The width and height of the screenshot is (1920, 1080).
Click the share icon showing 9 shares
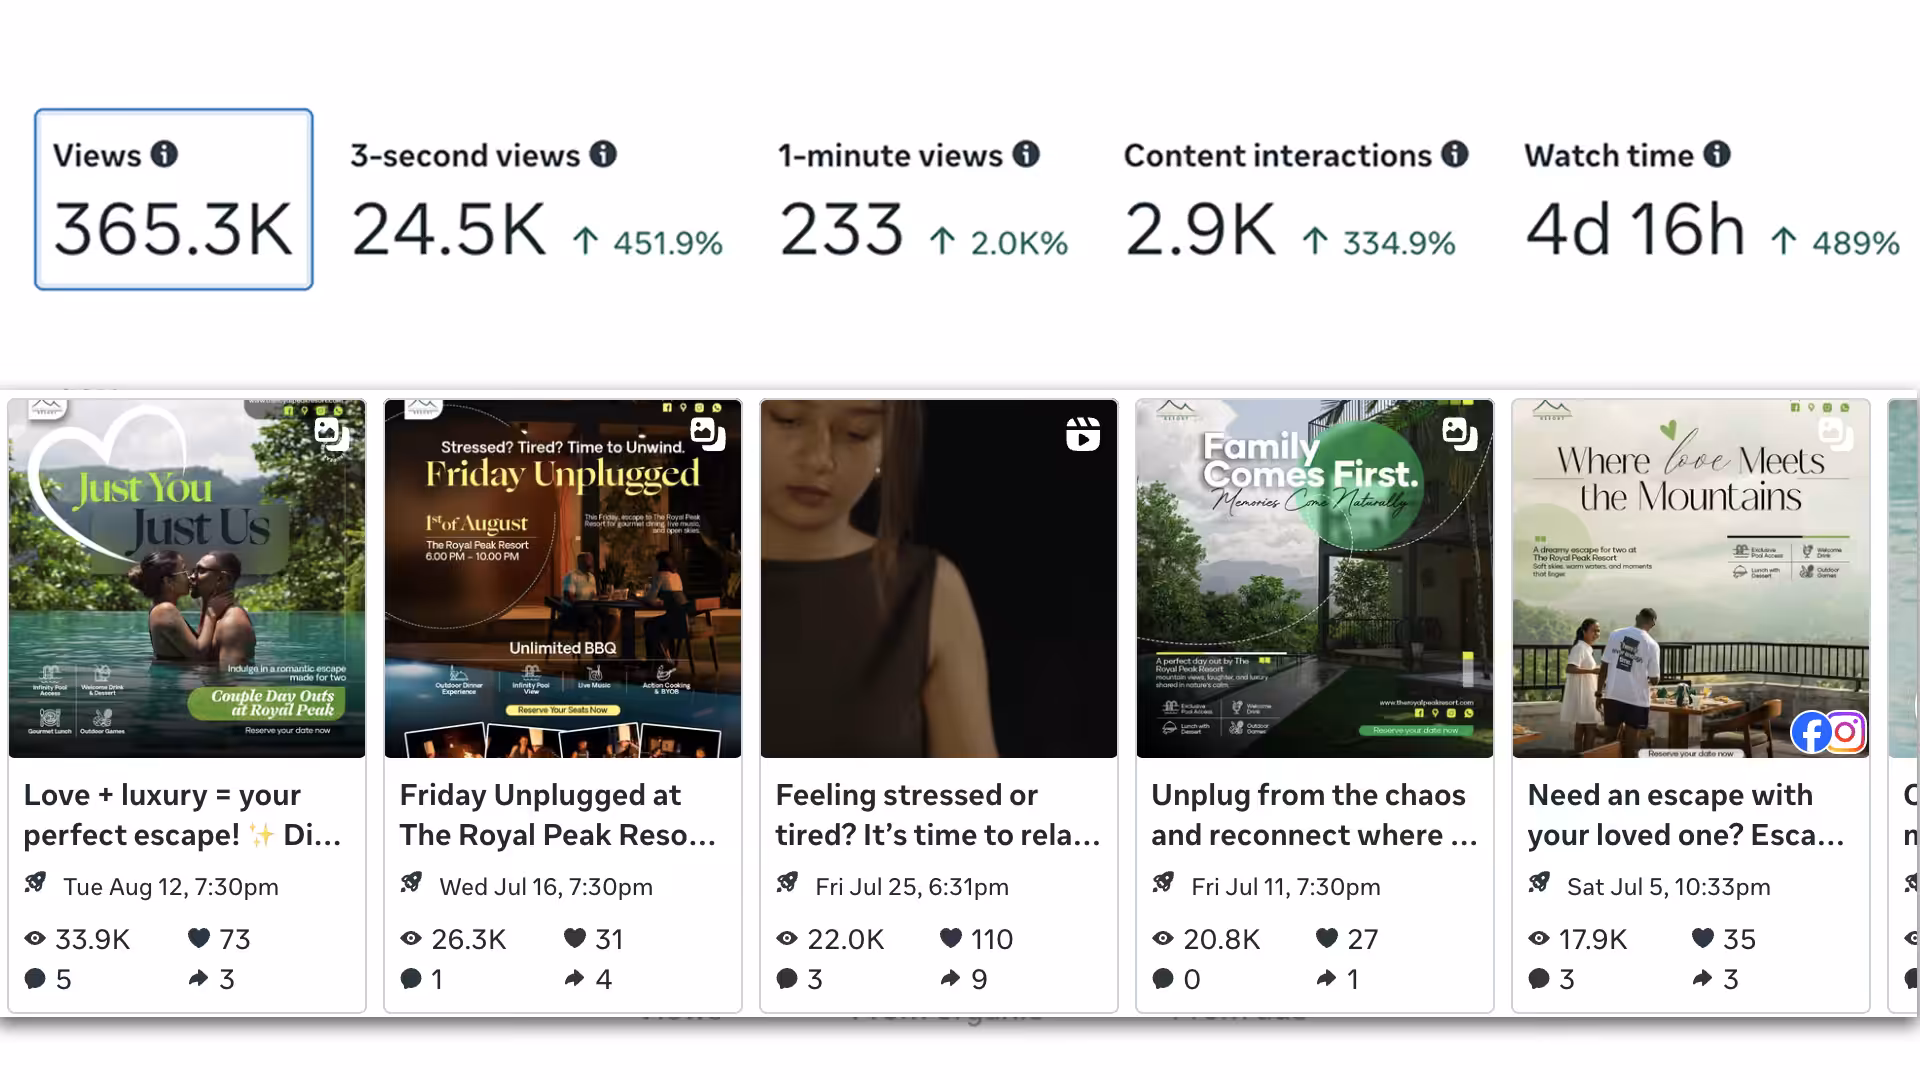(950, 978)
